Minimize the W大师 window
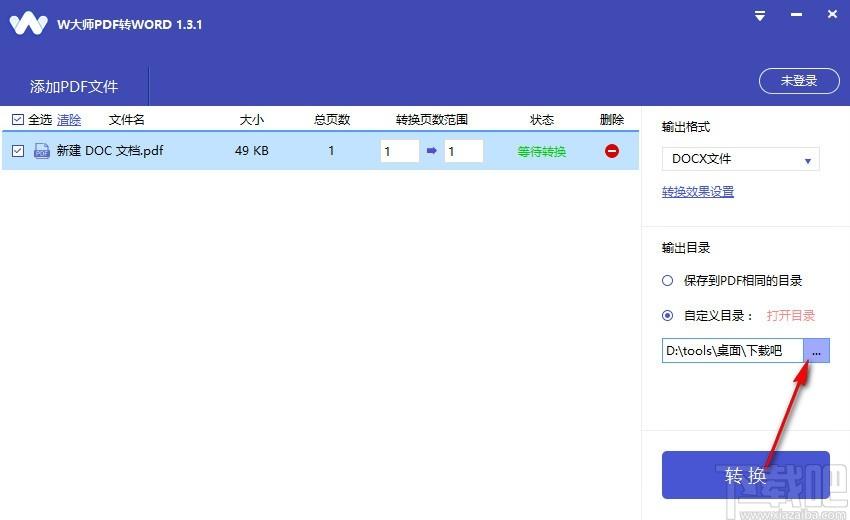 [796, 15]
